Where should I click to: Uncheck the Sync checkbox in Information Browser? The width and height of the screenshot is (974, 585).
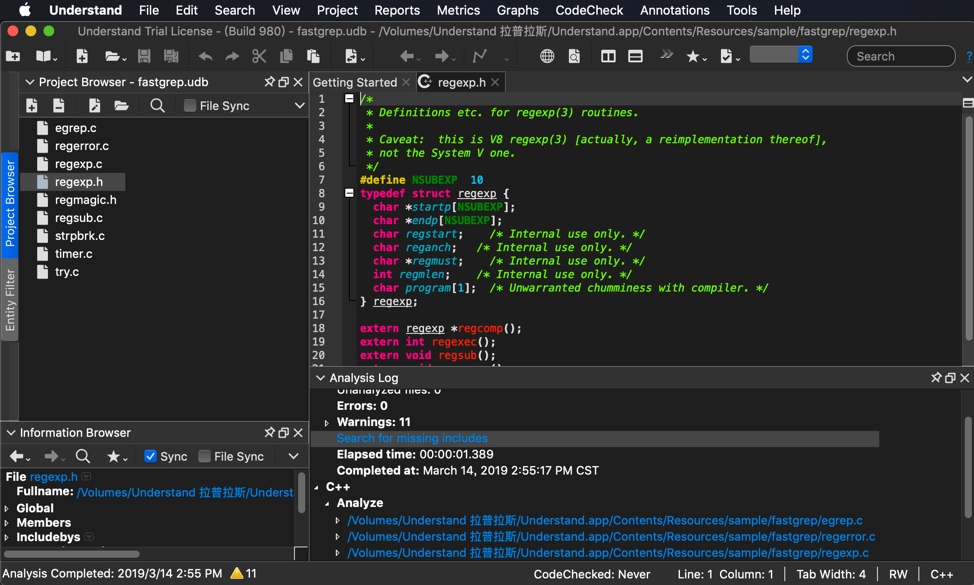coord(151,457)
